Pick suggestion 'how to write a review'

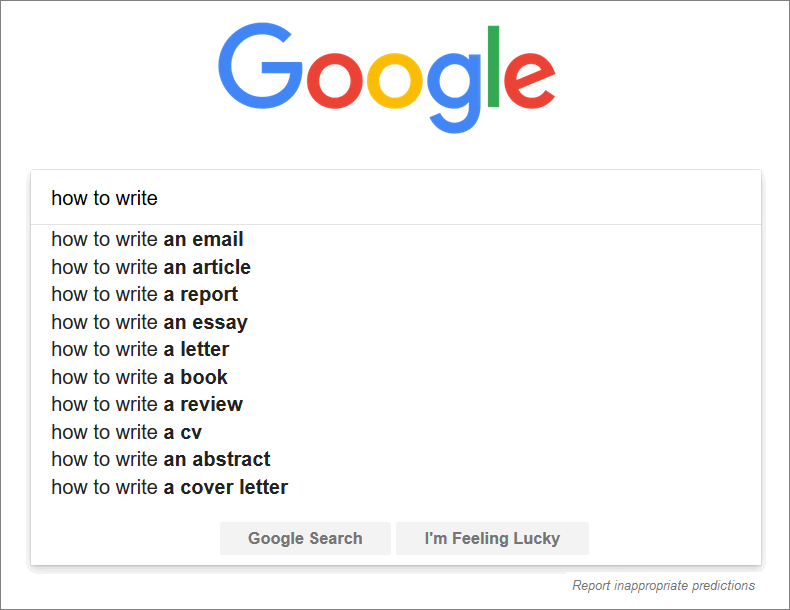click(396, 404)
